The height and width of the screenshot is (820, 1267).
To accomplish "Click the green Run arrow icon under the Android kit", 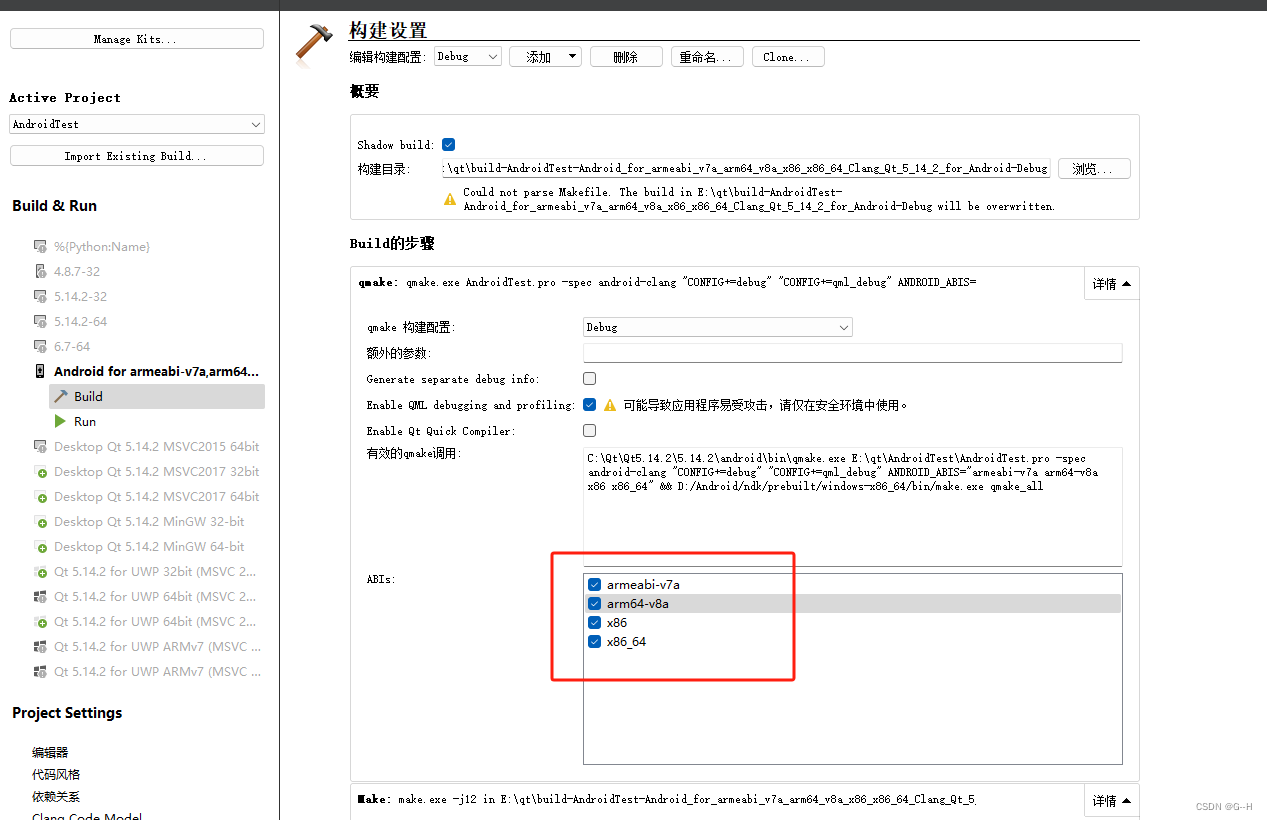I will click(59, 421).
